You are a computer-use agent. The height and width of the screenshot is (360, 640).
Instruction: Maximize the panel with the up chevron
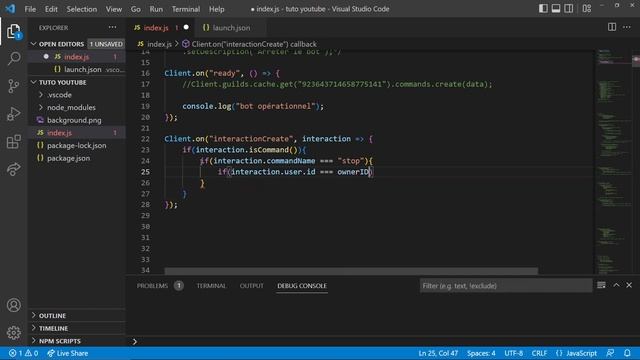[616, 285]
